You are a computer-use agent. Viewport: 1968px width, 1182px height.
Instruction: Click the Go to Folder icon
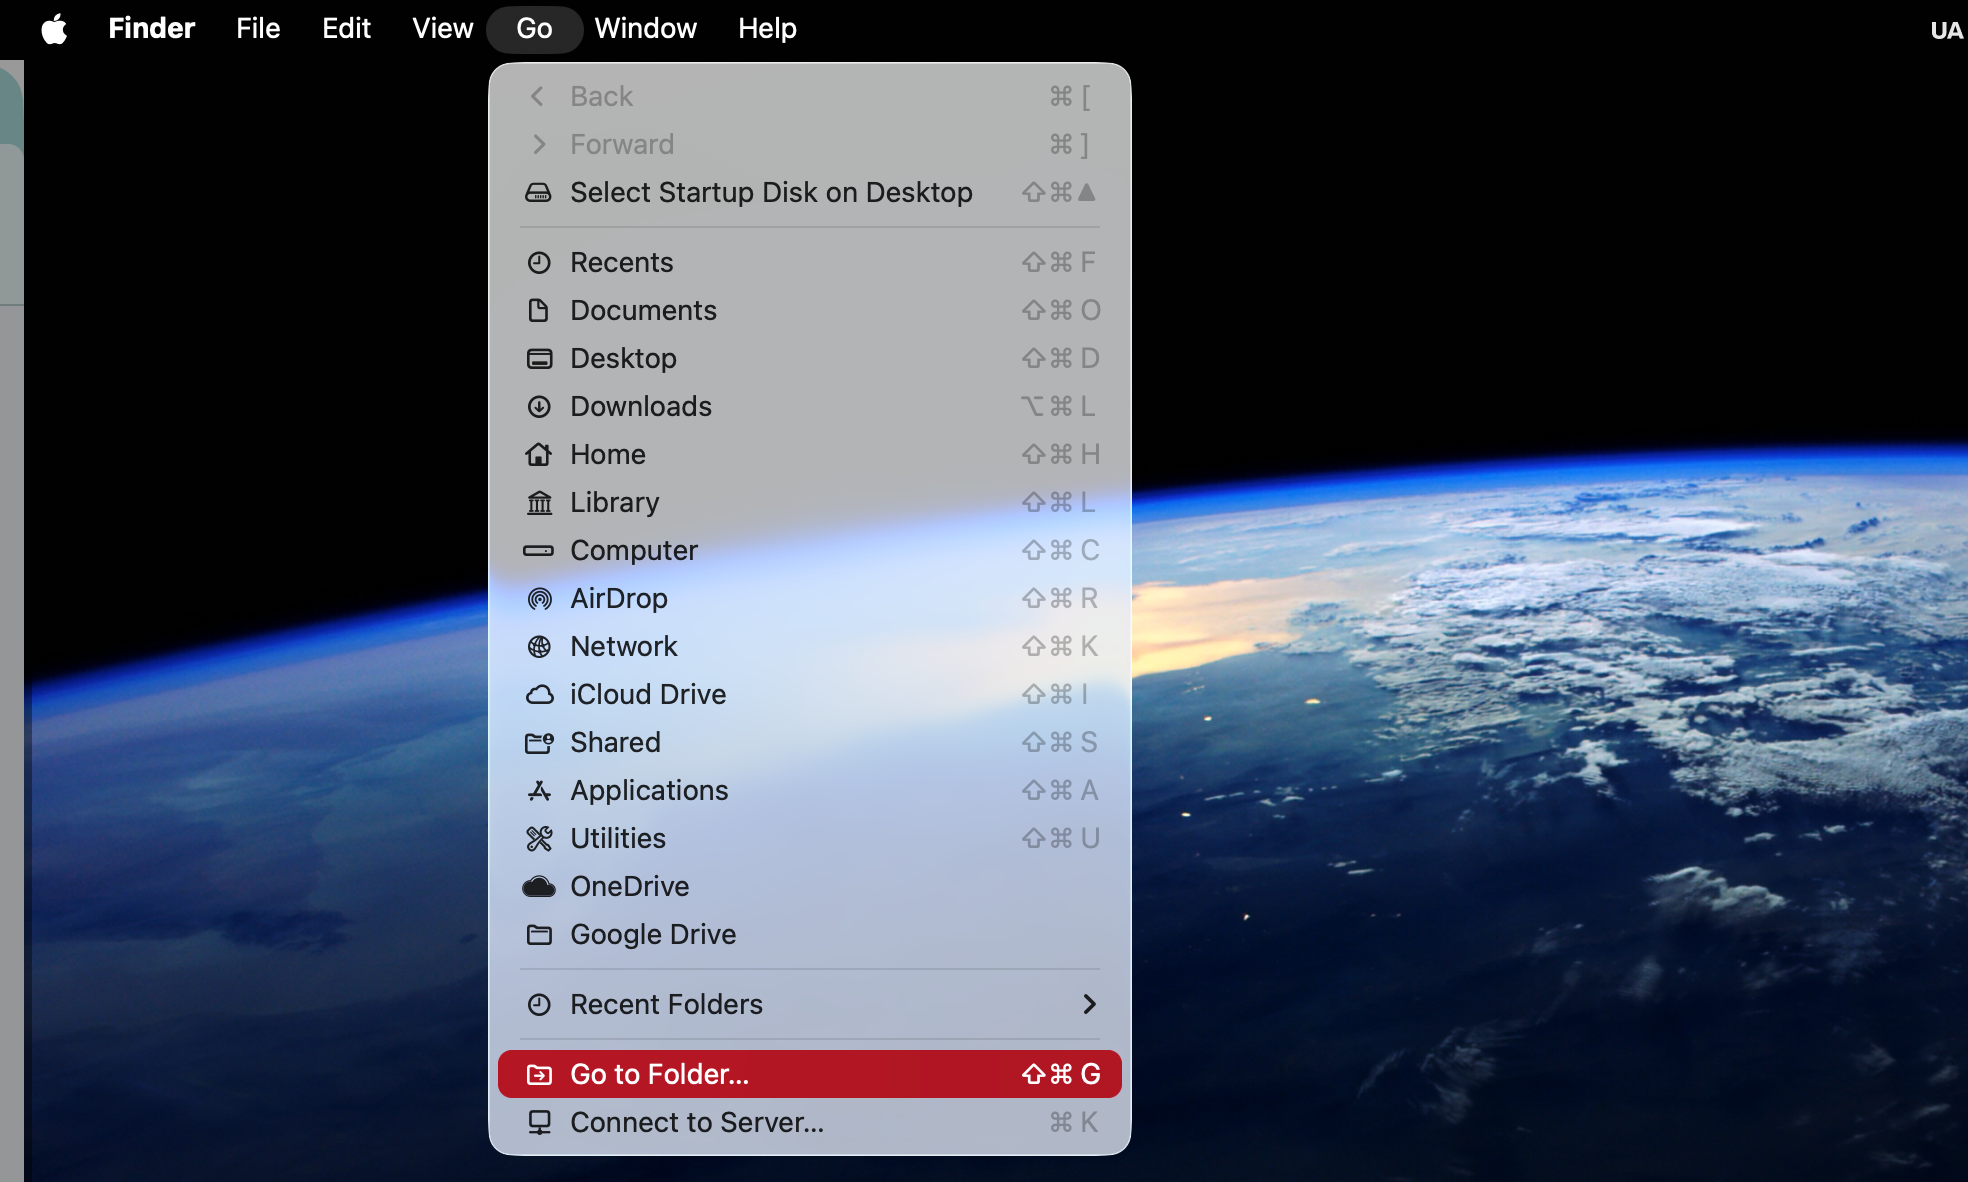pyautogui.click(x=539, y=1074)
